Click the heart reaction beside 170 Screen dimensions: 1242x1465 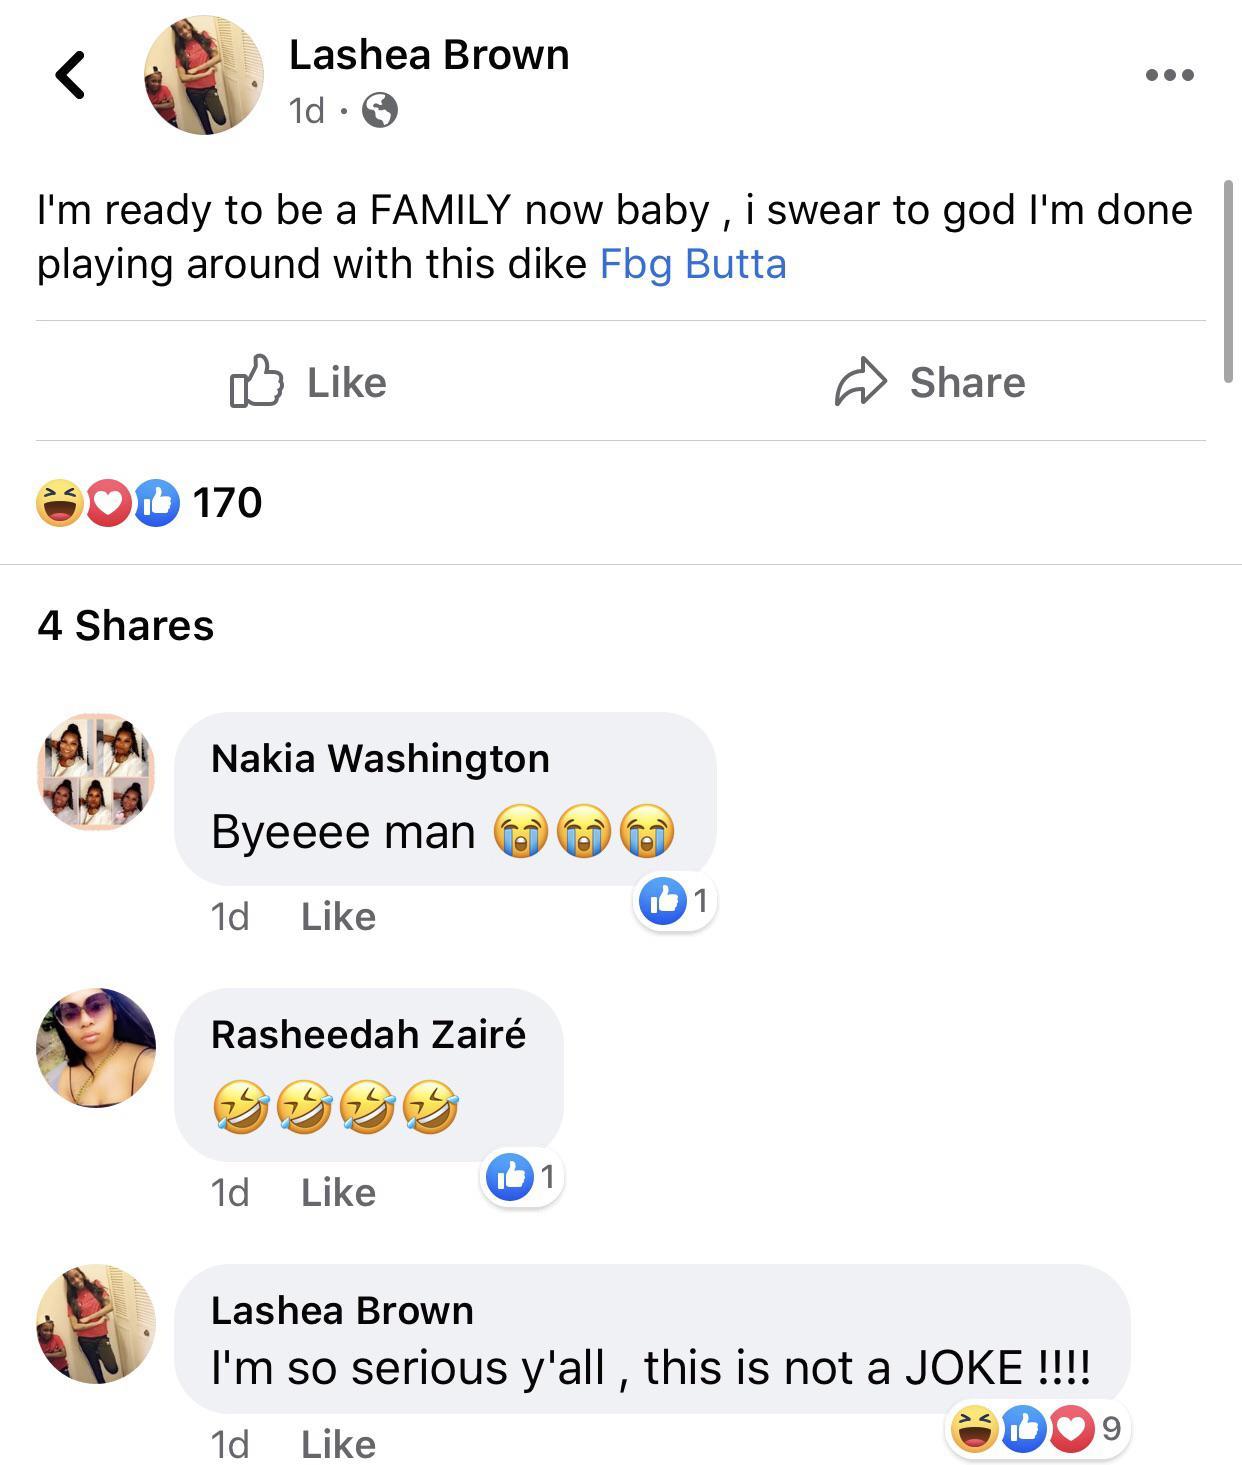tap(108, 502)
